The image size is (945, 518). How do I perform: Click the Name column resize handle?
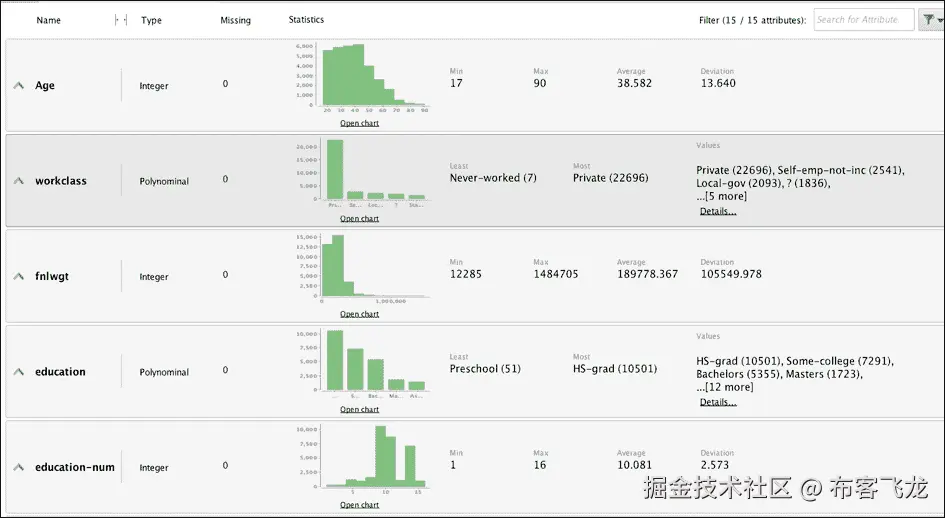tap(121, 20)
